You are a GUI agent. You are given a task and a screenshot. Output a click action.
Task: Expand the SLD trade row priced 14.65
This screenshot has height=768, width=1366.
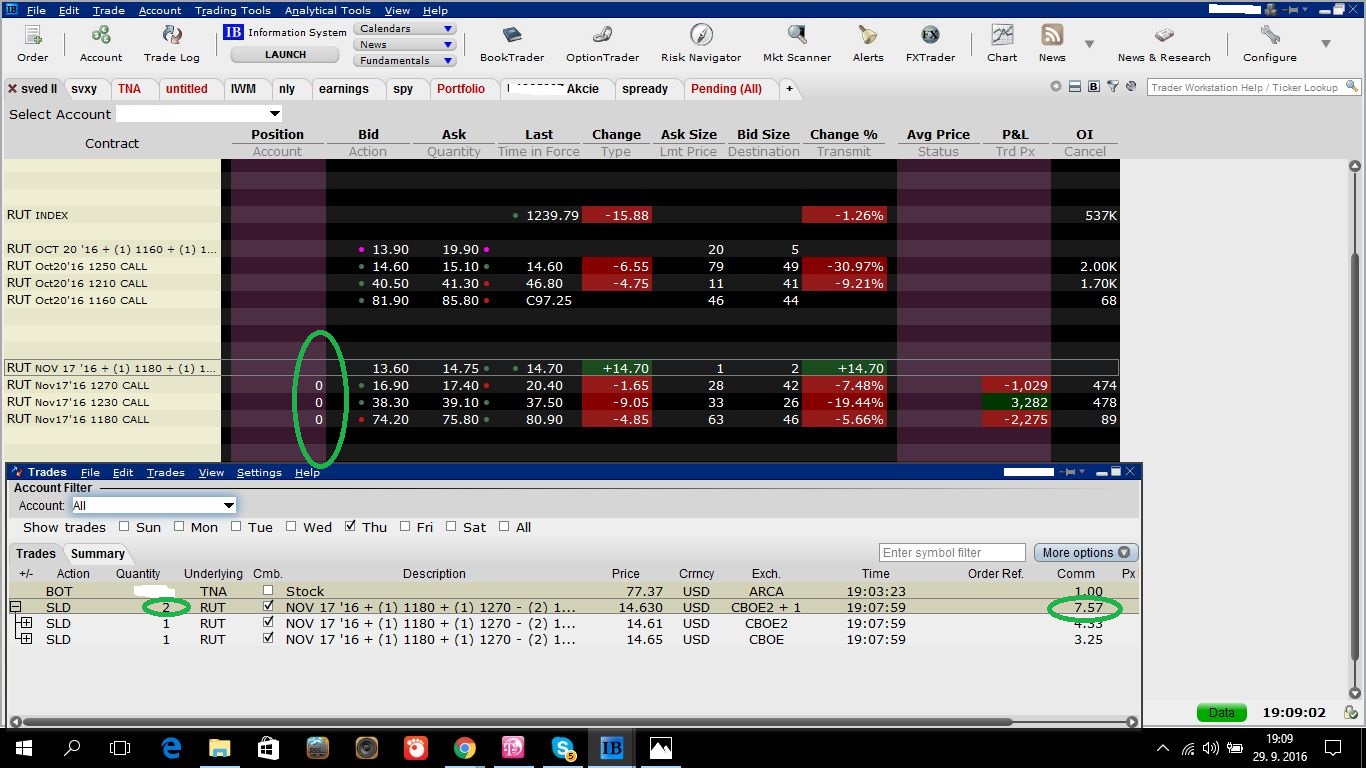pos(26,639)
